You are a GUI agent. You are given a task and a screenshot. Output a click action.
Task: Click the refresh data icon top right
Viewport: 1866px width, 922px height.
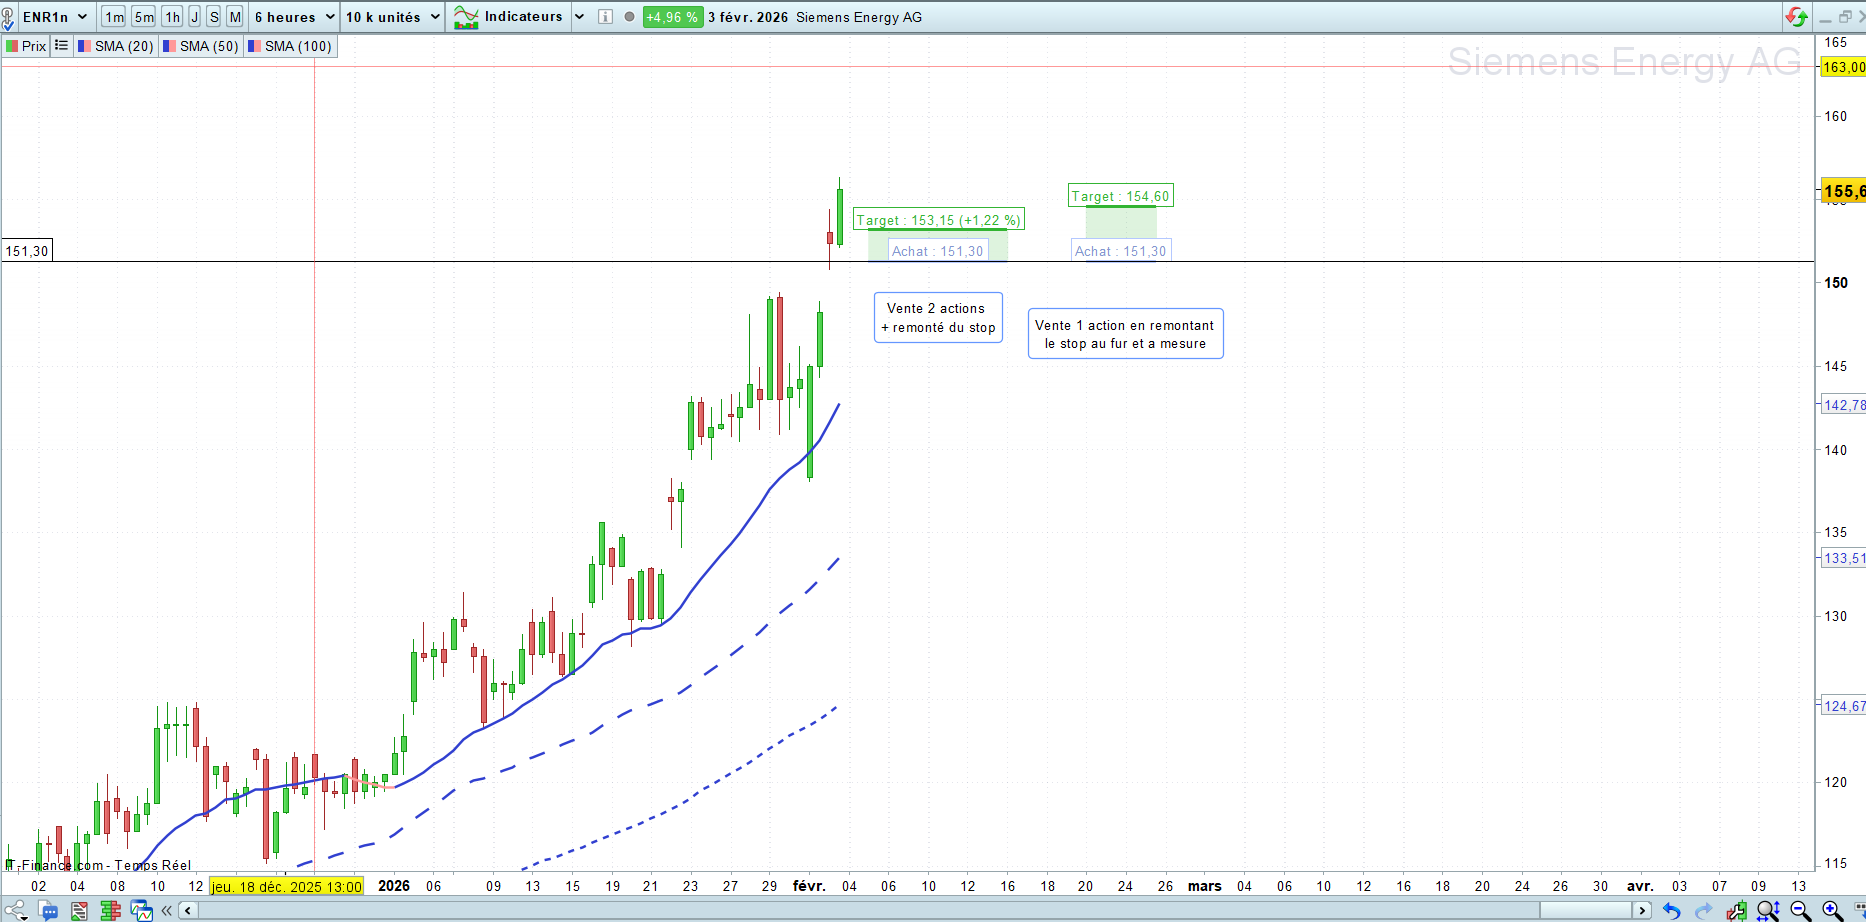pos(1796,17)
